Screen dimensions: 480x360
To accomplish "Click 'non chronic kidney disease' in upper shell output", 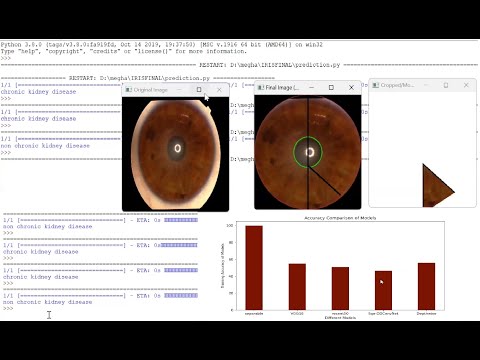I will [x=45, y=146].
